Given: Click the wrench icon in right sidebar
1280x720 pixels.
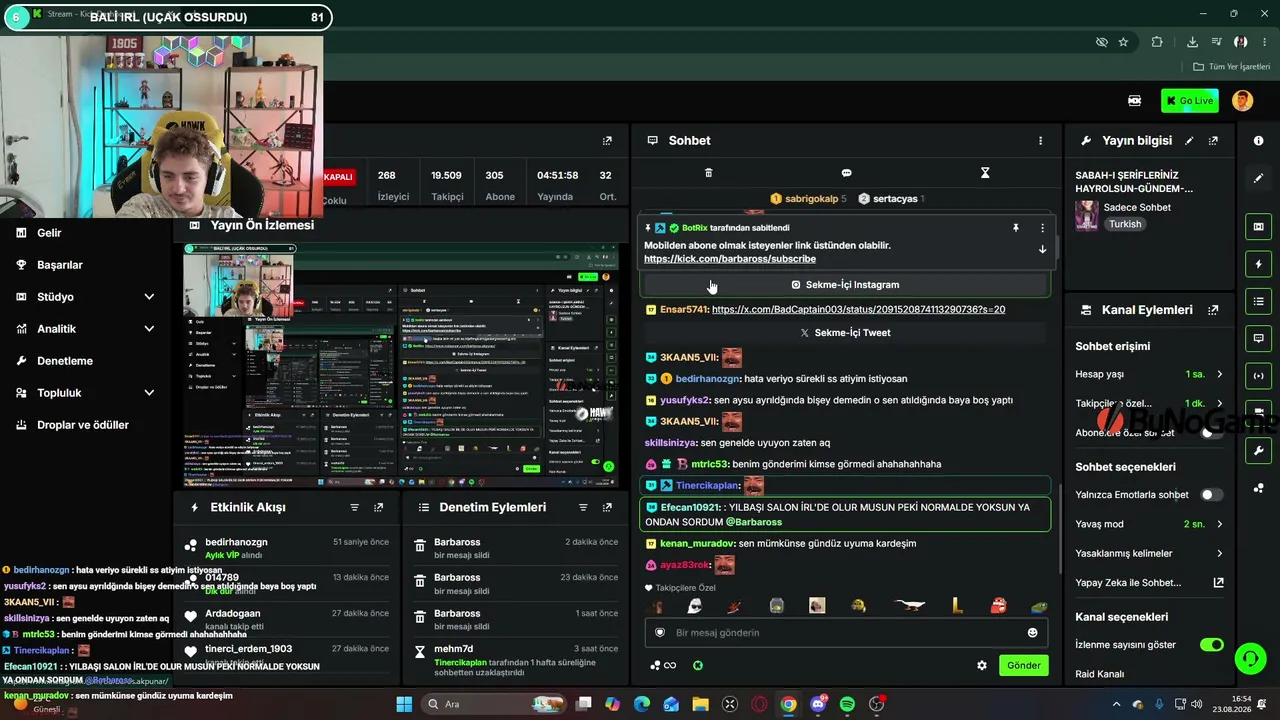Looking at the screenshot, I should coord(1258,450).
